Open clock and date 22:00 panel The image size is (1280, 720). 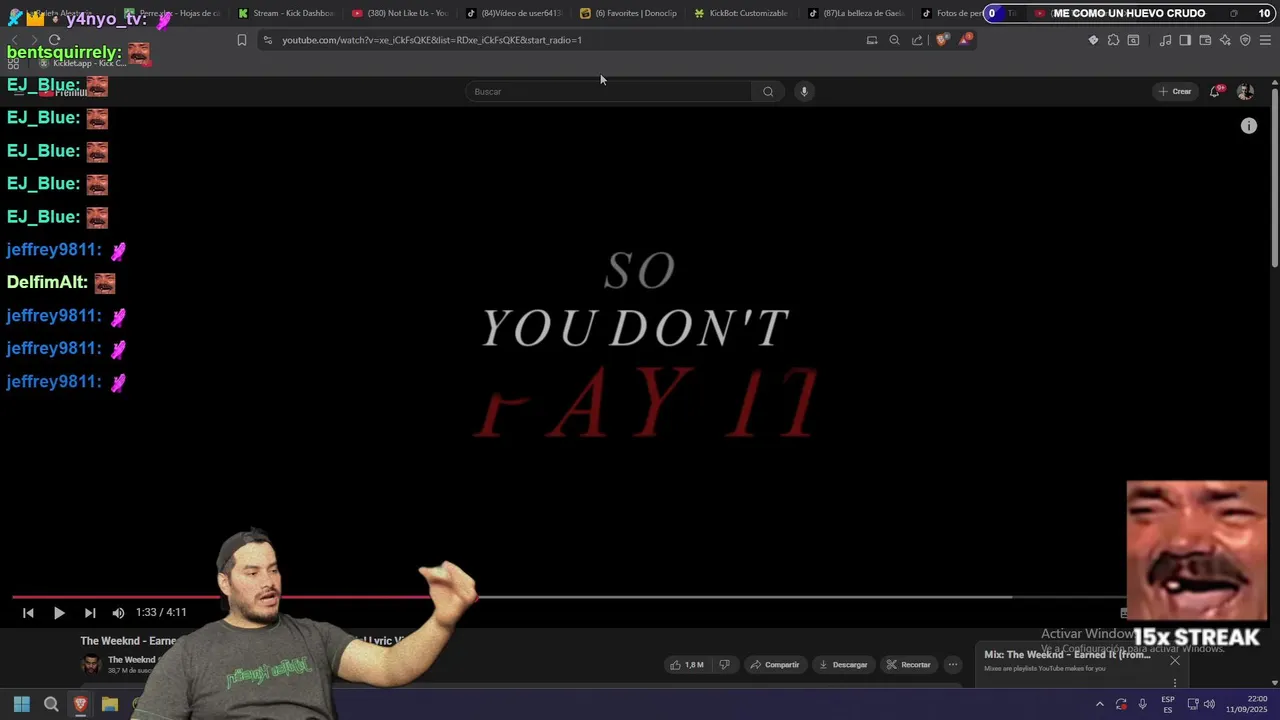coord(1247,704)
